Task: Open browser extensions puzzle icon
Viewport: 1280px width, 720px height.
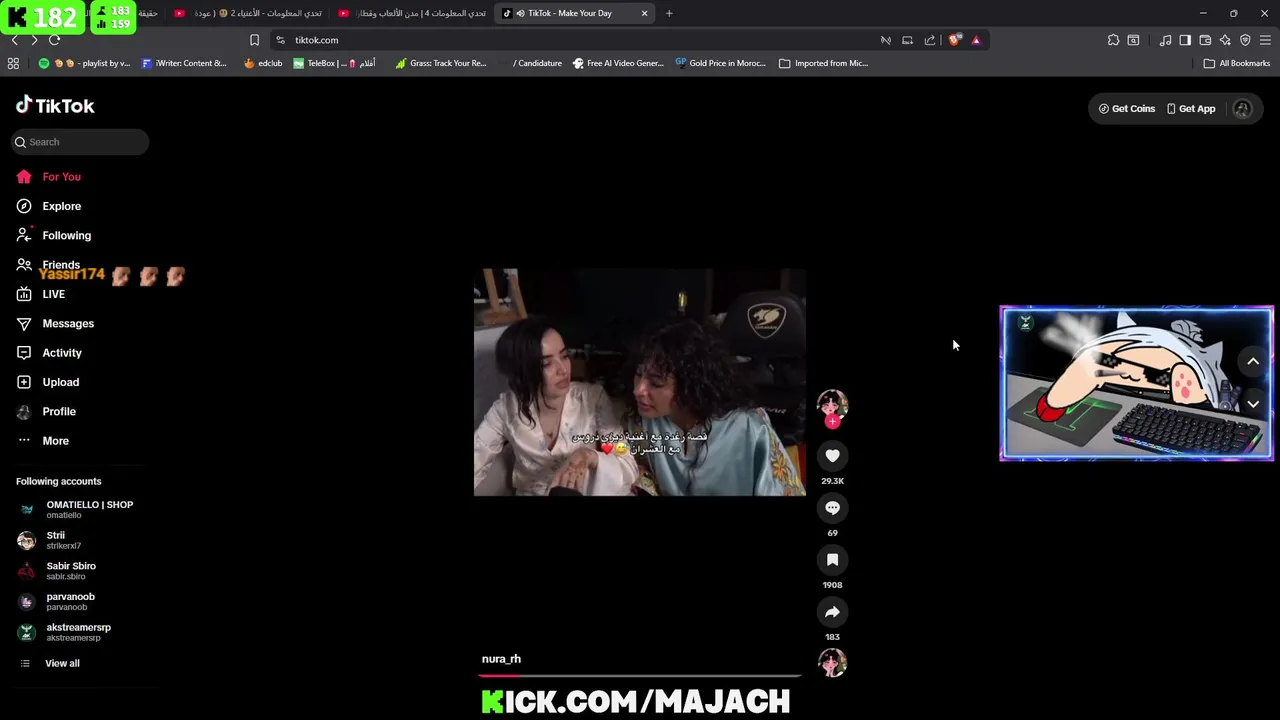Action: pos(1113,40)
